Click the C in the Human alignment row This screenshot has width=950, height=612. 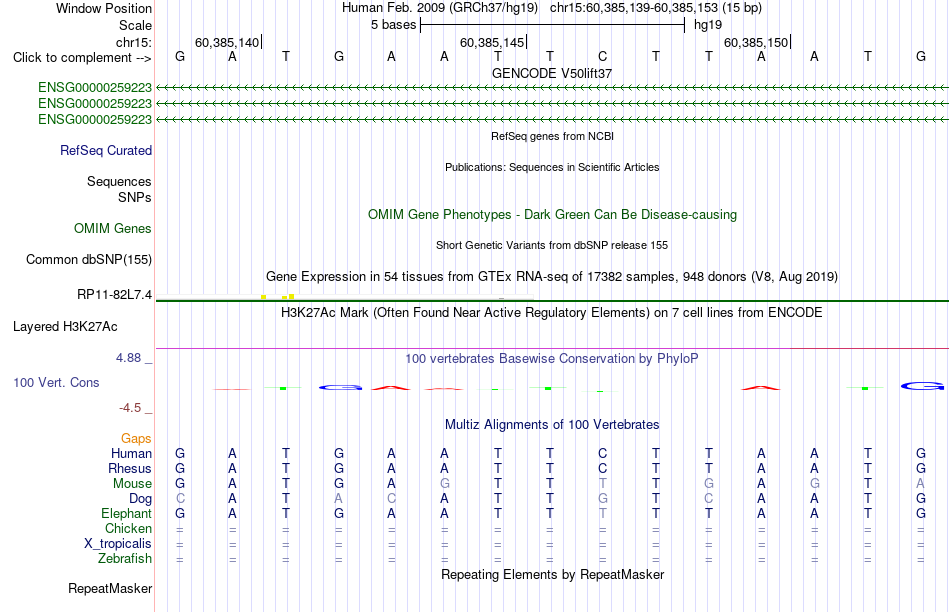click(x=602, y=453)
